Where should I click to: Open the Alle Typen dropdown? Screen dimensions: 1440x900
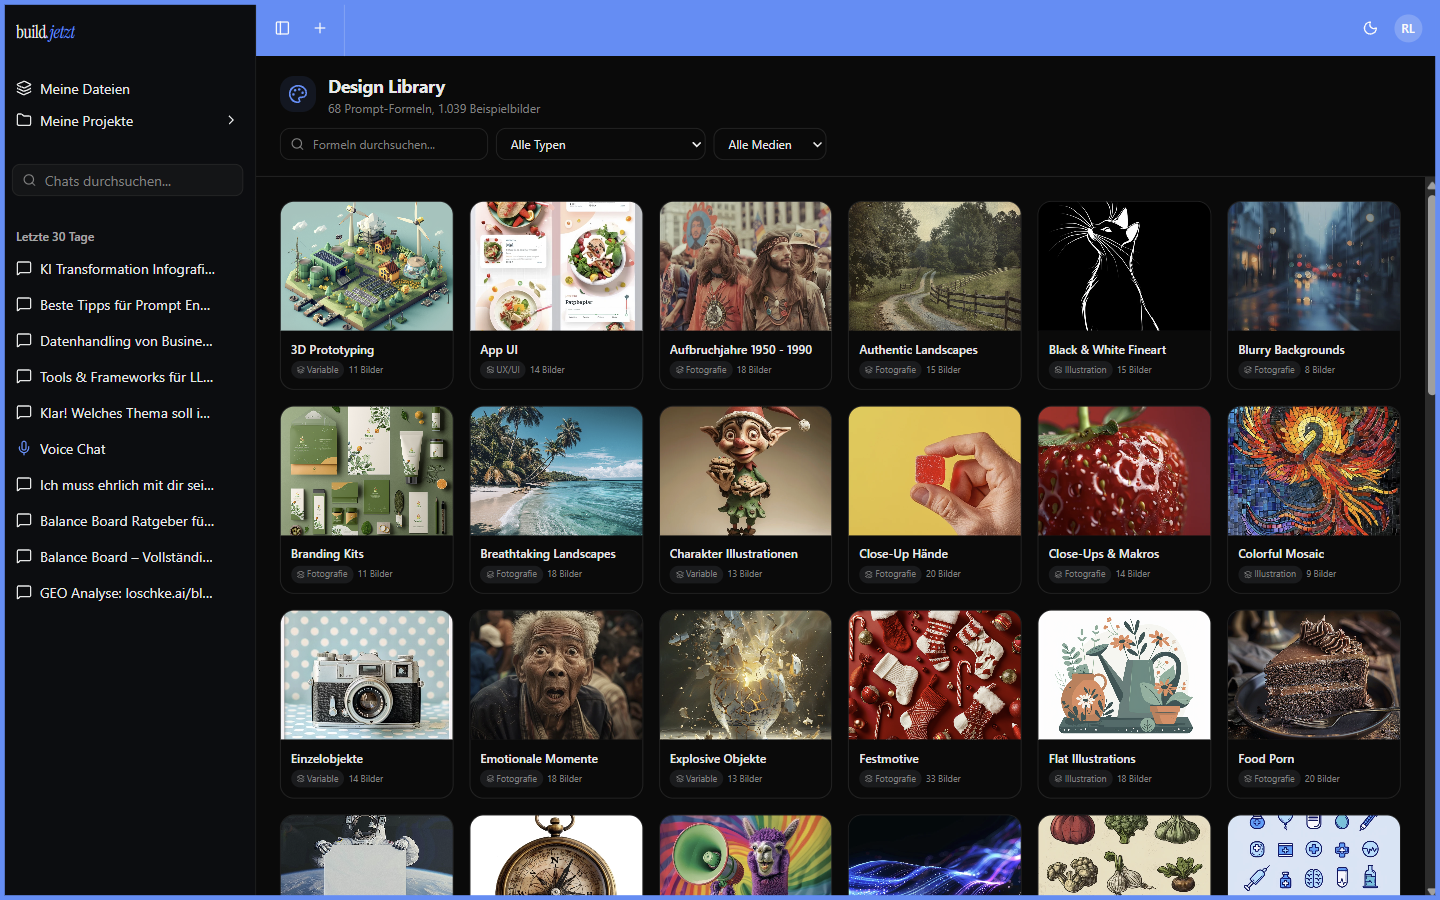pyautogui.click(x=601, y=144)
